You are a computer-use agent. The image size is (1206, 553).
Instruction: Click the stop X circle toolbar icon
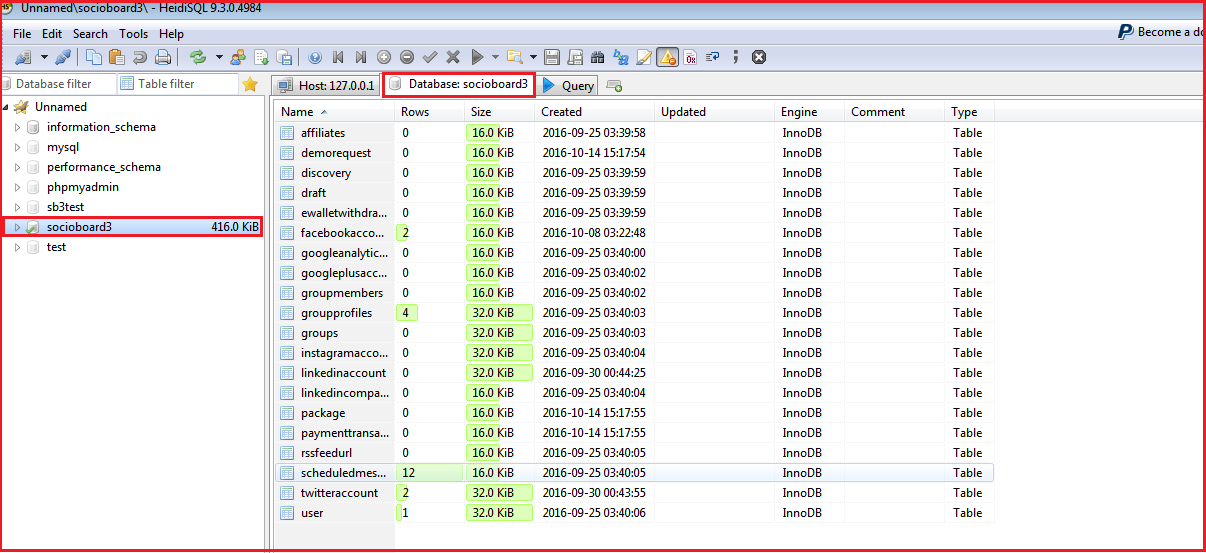coord(759,57)
